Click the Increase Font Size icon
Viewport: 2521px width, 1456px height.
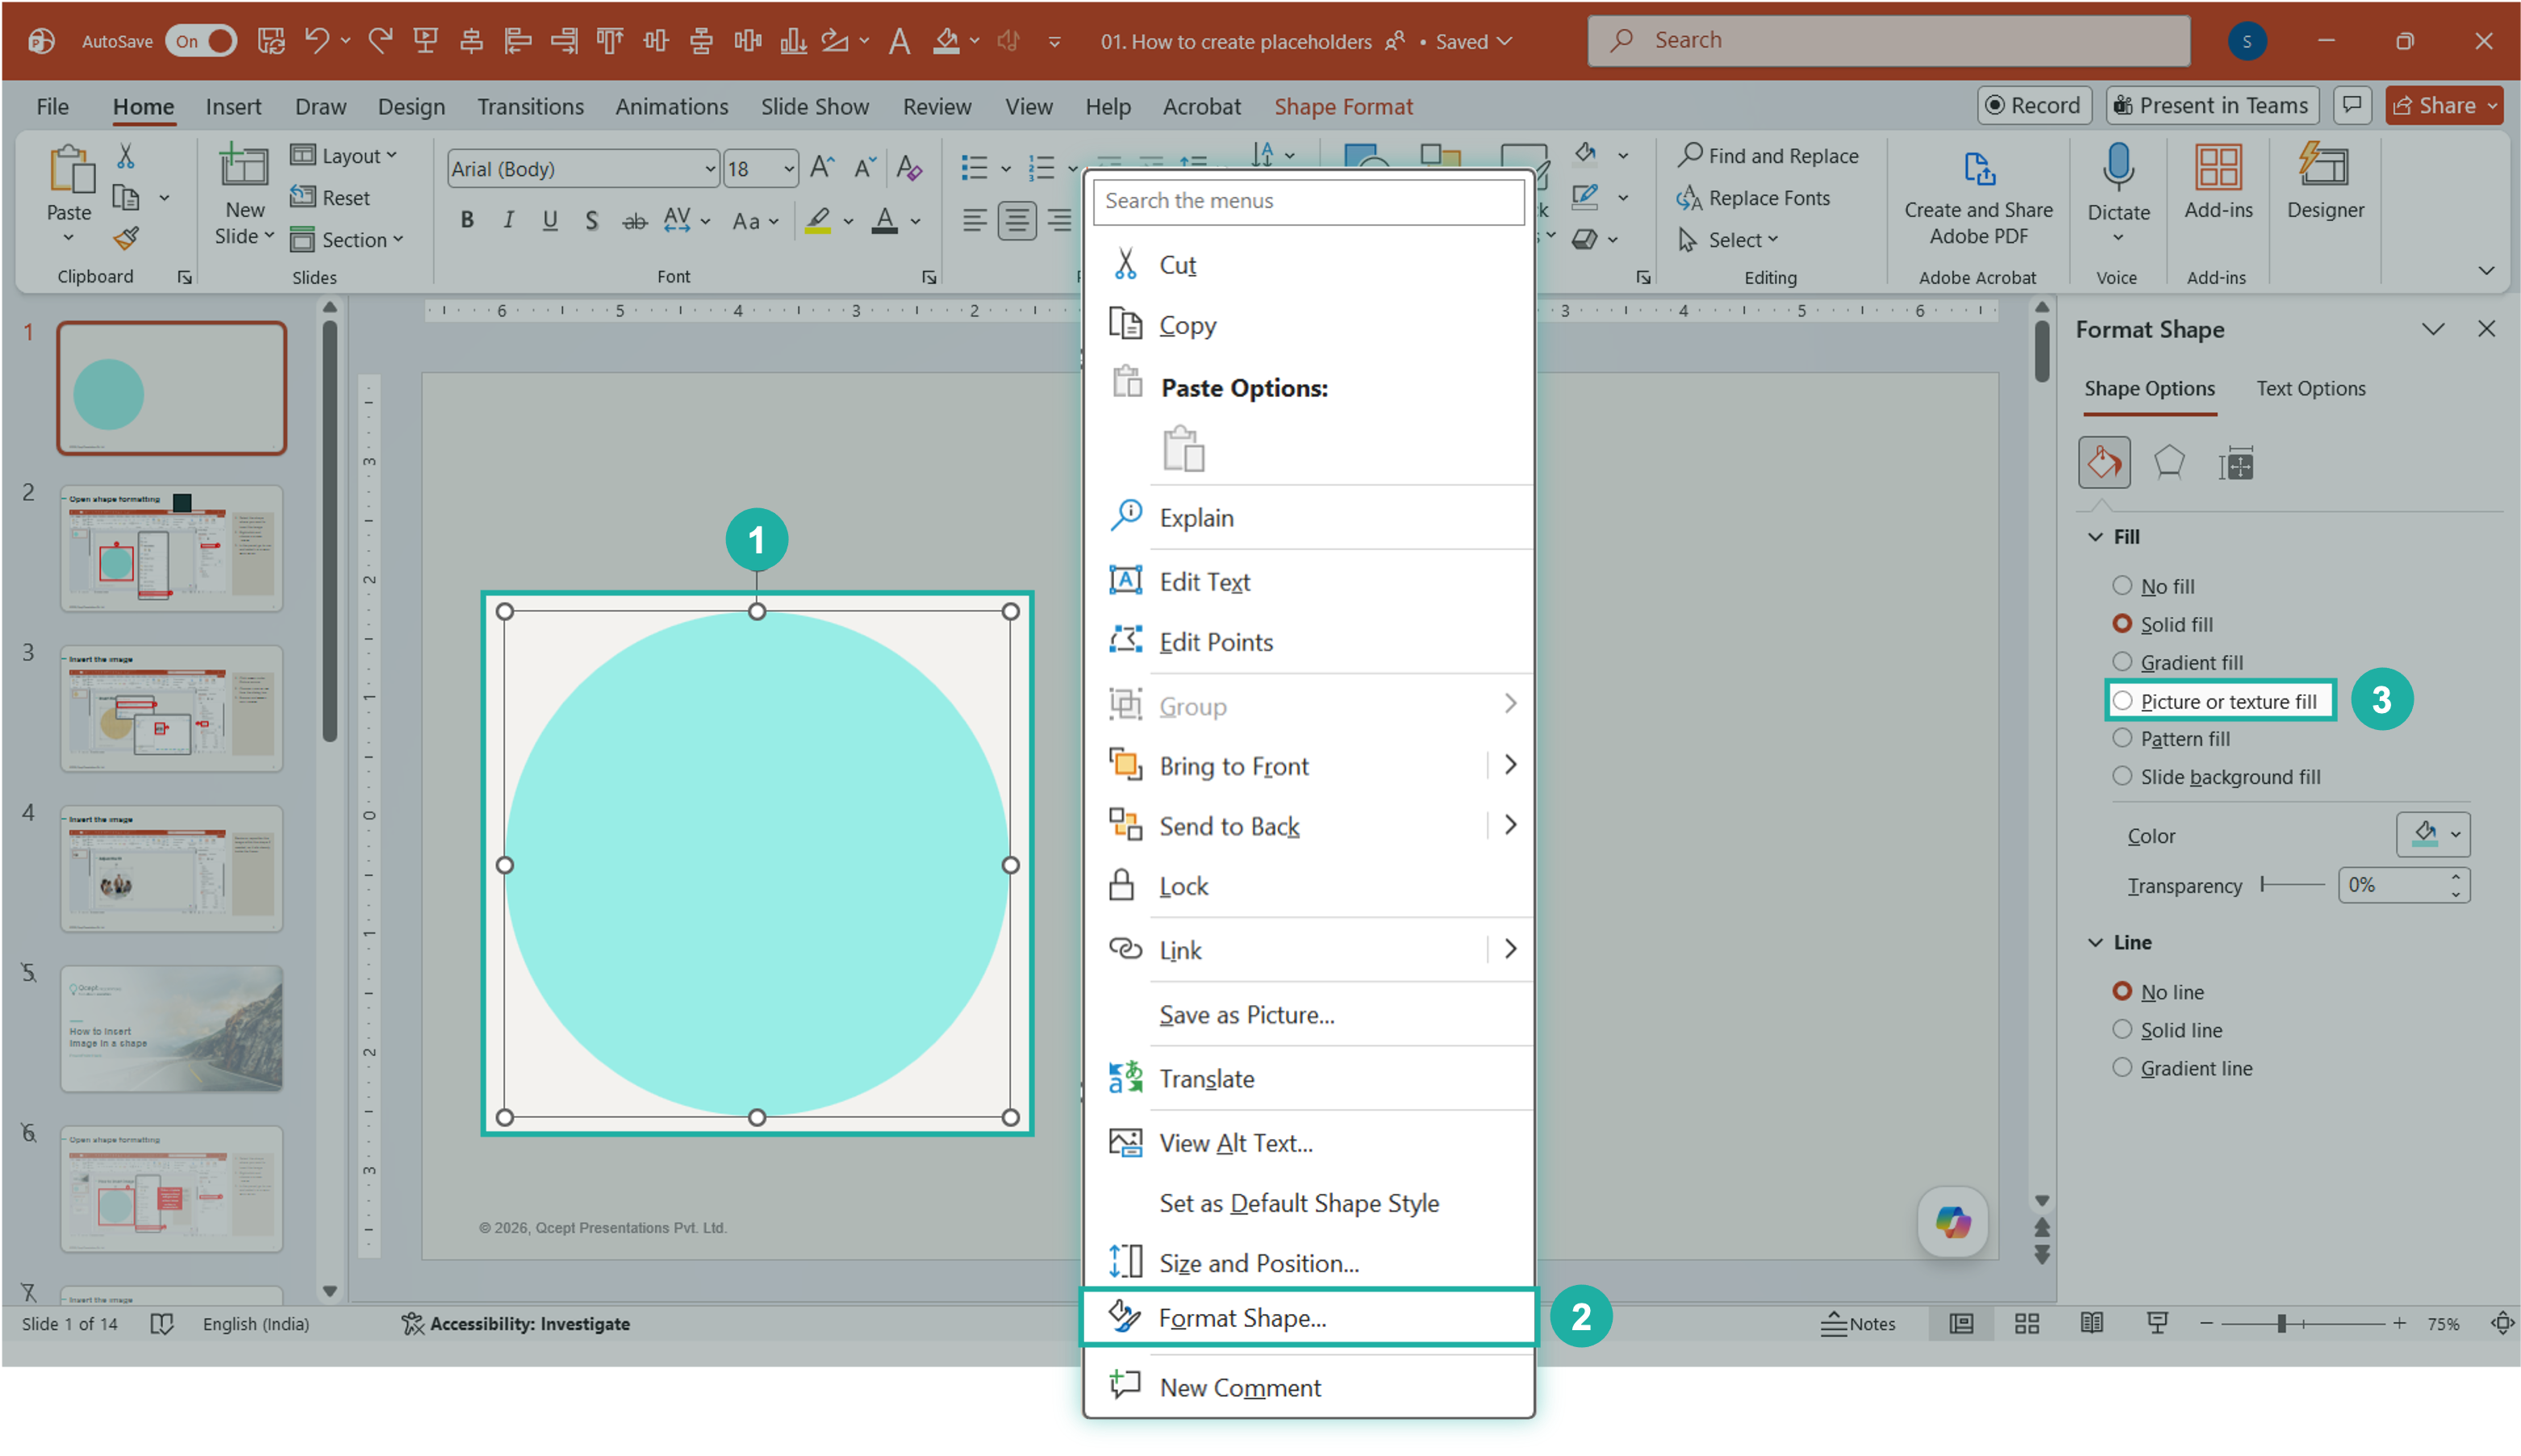[x=822, y=167]
